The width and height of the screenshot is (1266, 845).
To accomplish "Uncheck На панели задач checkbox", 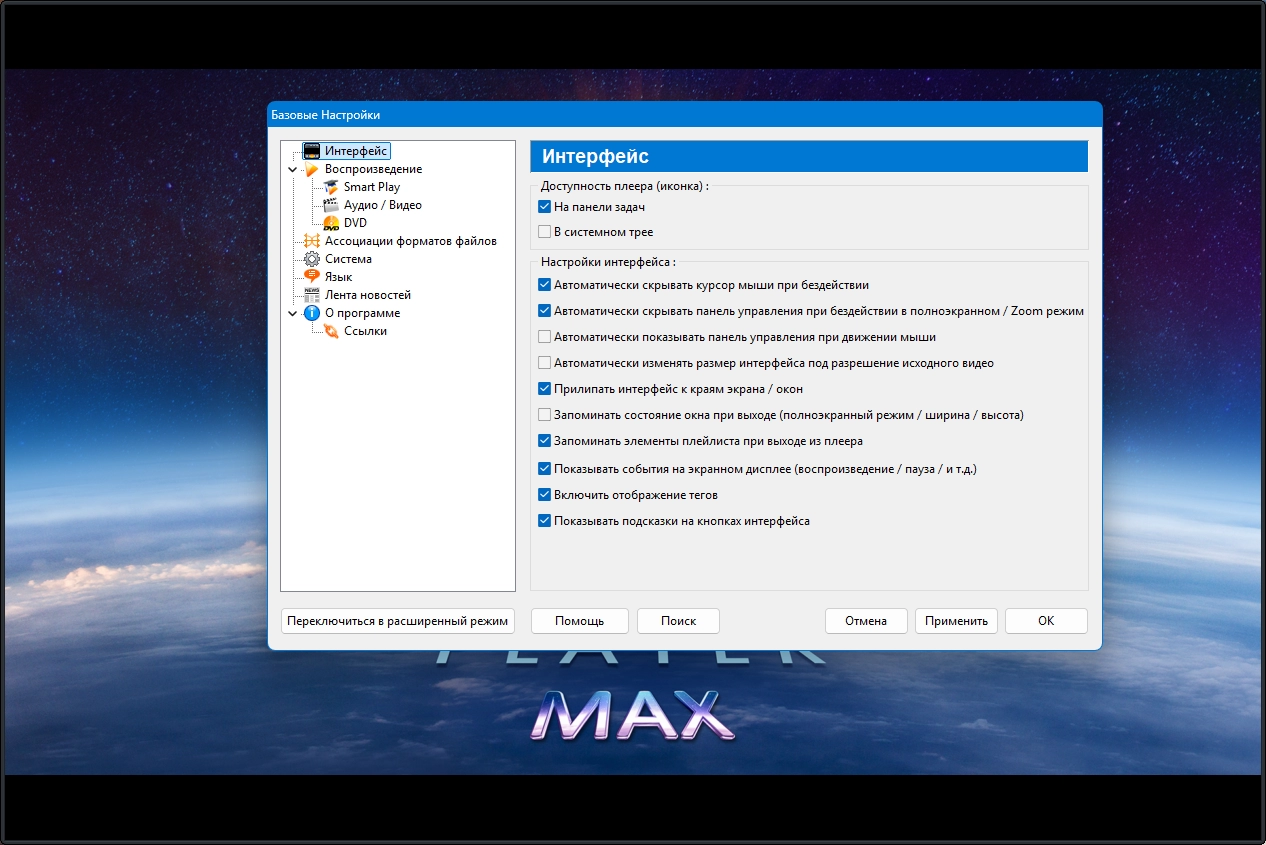I will point(545,207).
